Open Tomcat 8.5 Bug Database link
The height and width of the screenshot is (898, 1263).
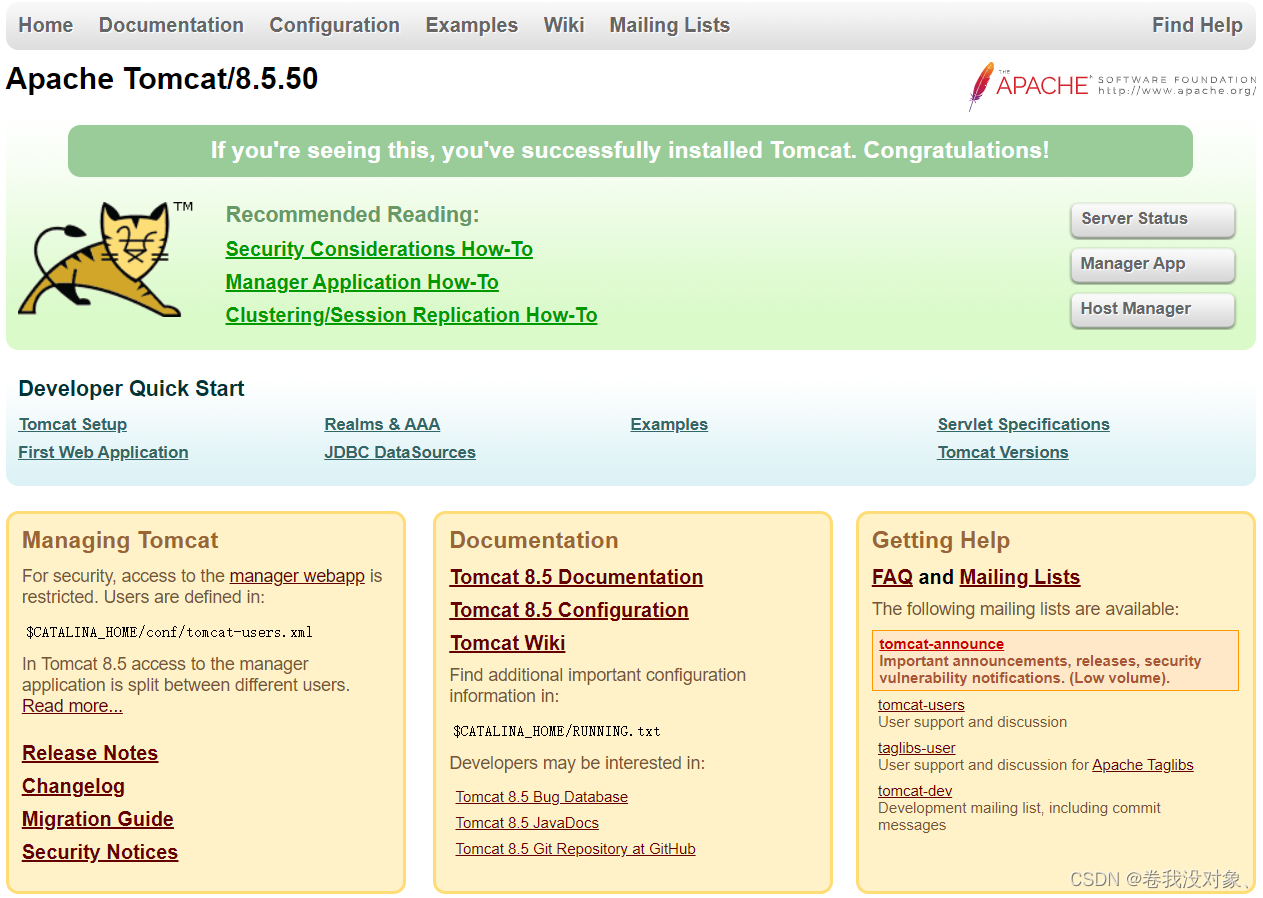(x=541, y=797)
